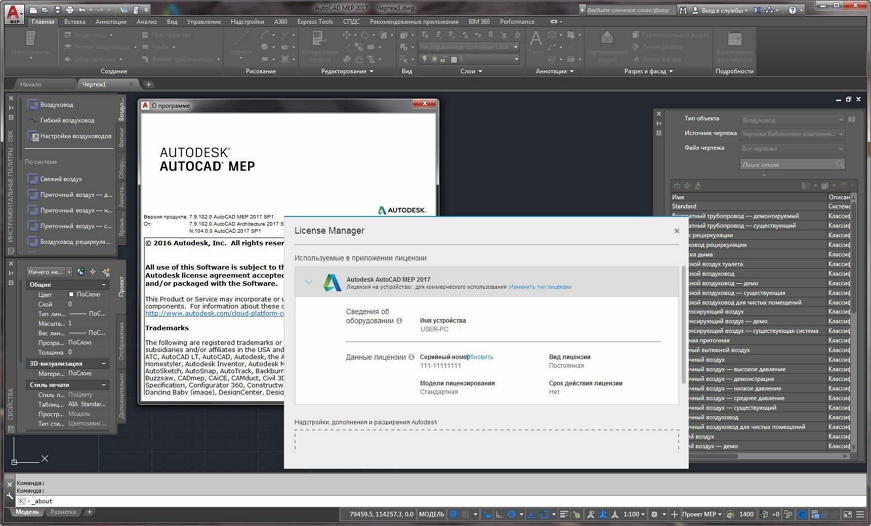
Task: Open the Ничего не... selection dropdown in properties
Action: pyautogui.click(x=49, y=272)
